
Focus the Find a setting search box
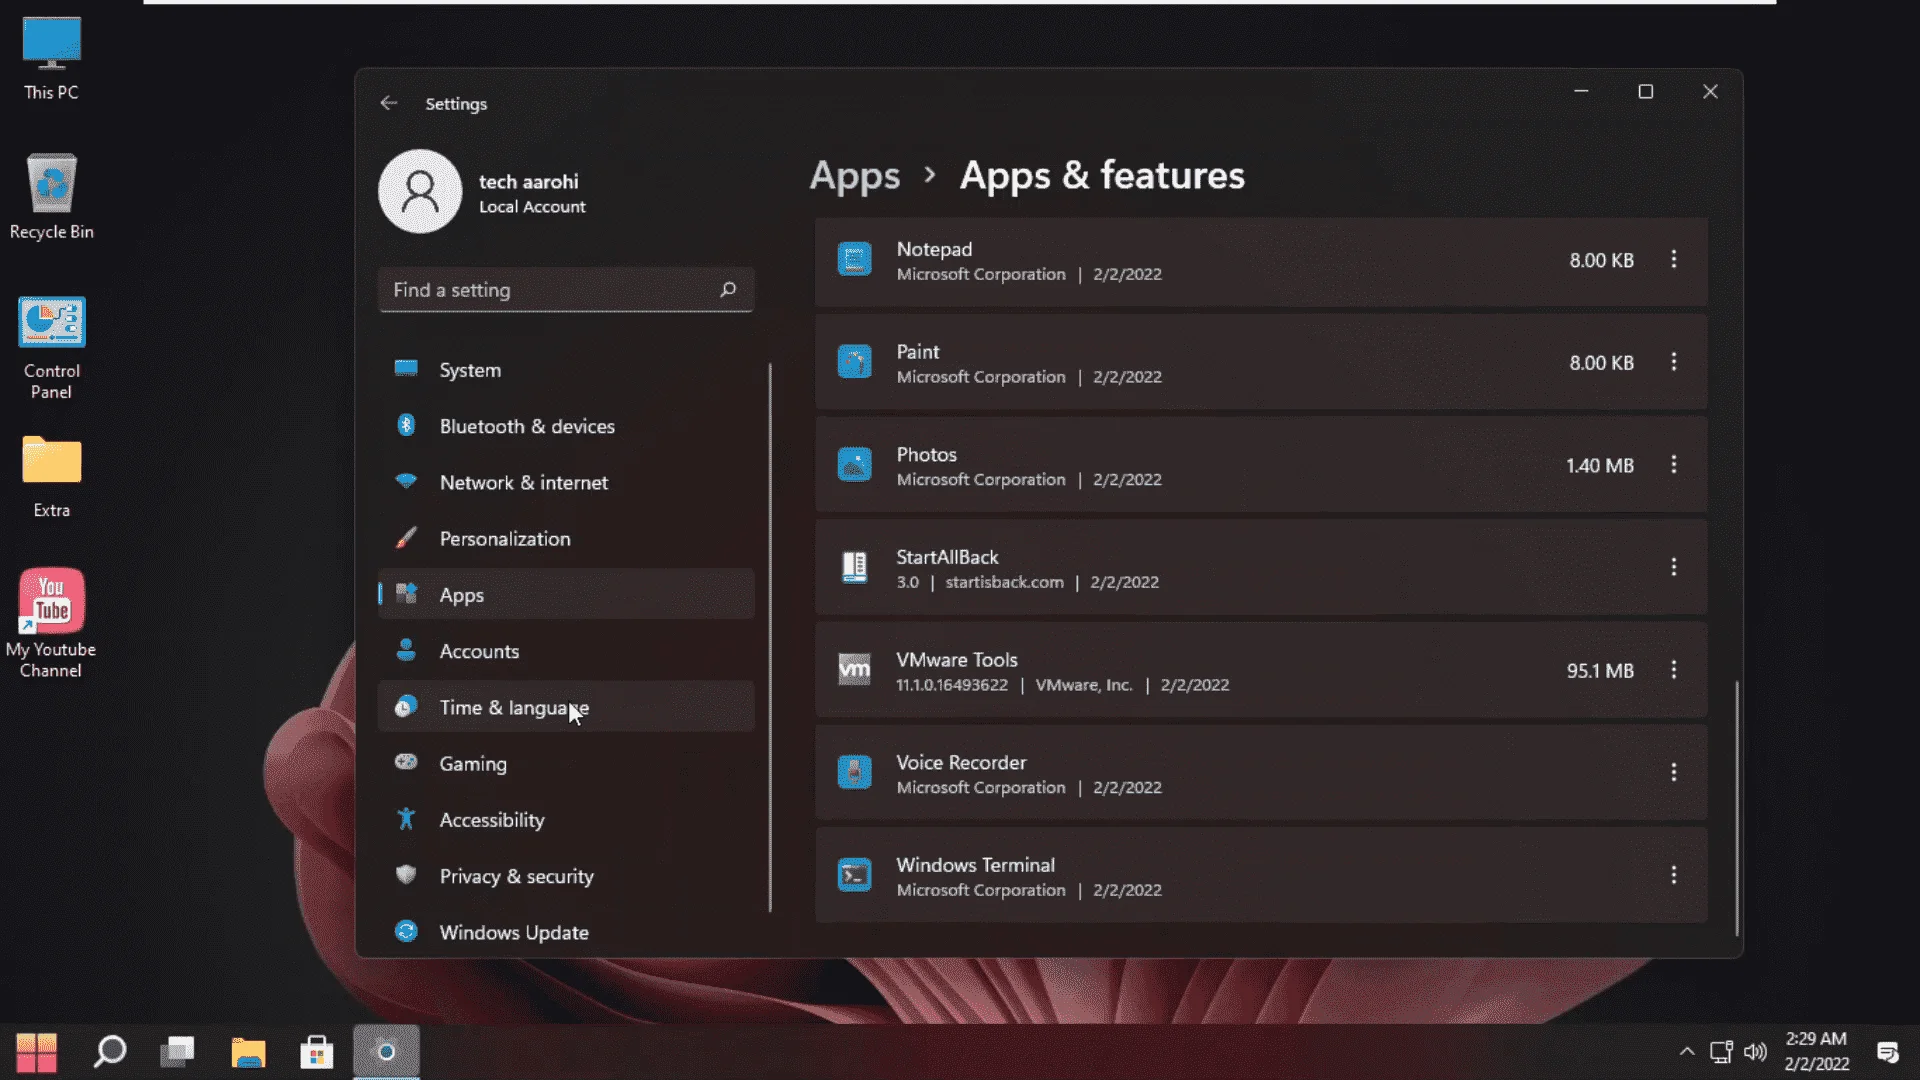tap(566, 290)
